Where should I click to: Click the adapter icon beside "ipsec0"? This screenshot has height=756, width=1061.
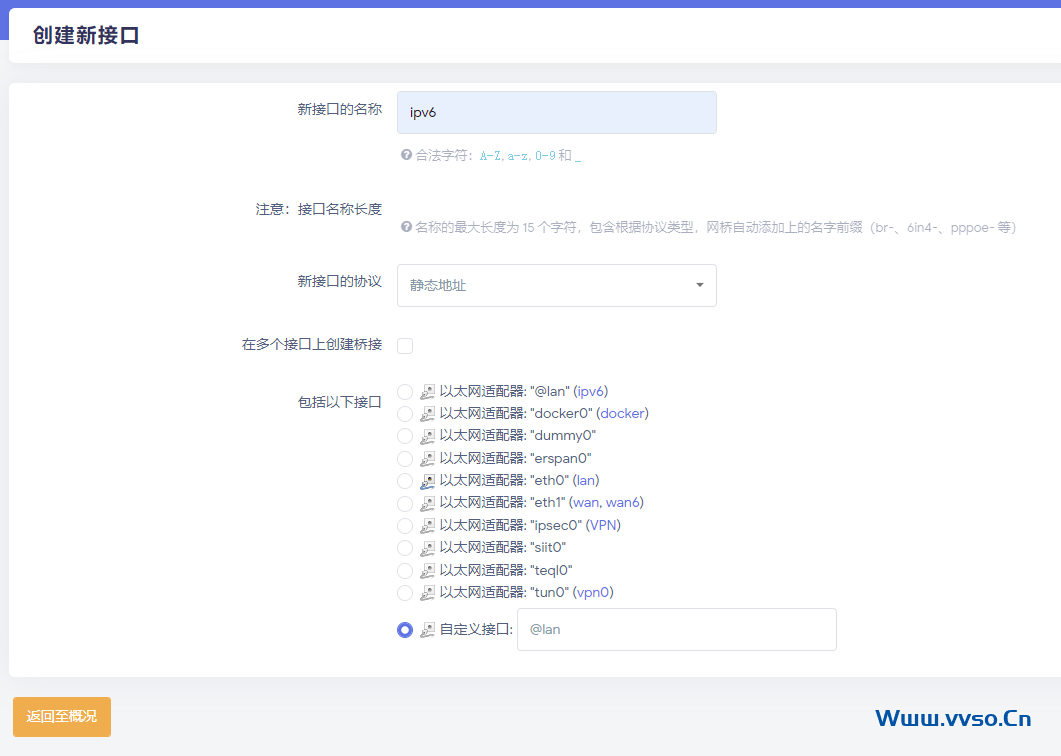(428, 526)
